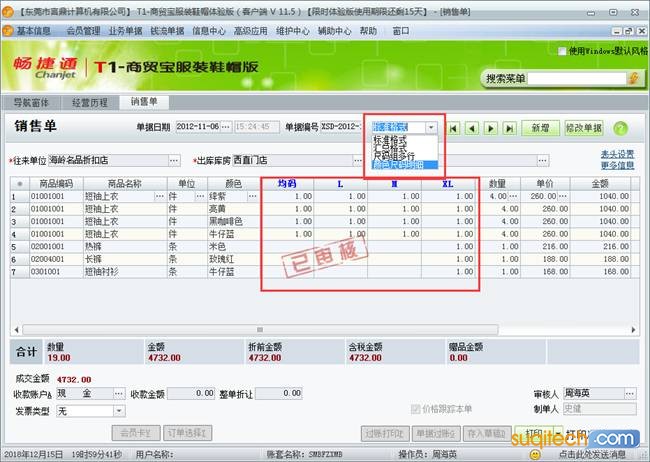Open the 表头设置 link
The width and height of the screenshot is (650, 462).
(617, 154)
